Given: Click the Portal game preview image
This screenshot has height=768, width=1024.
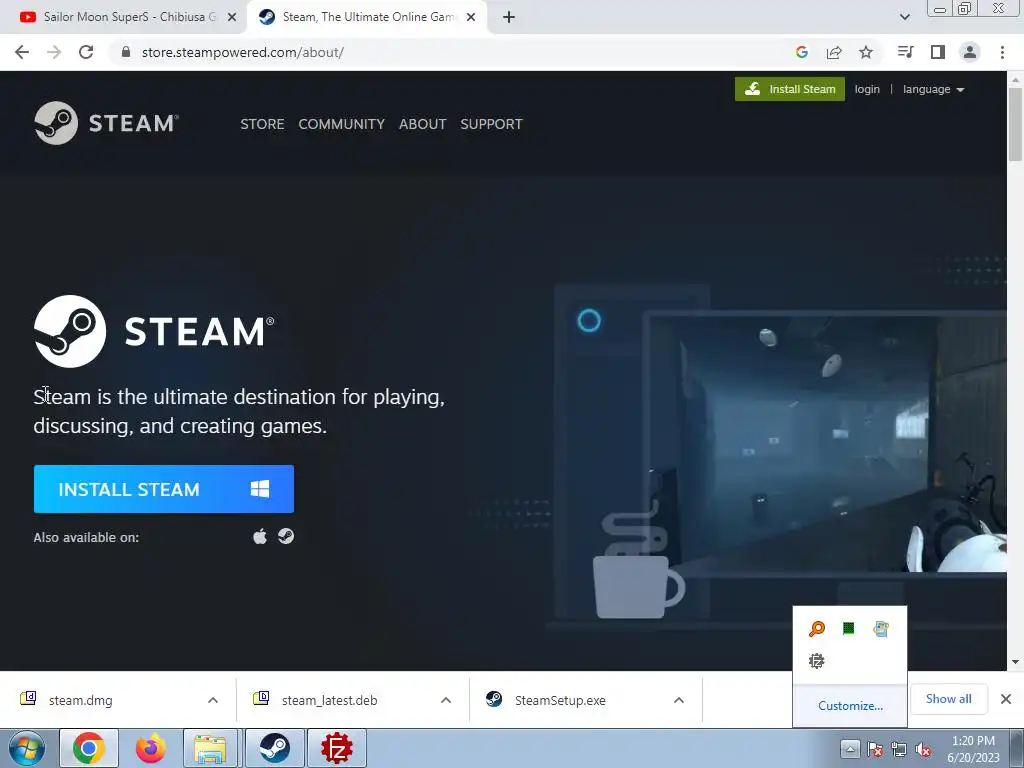Looking at the screenshot, I should click(826, 443).
